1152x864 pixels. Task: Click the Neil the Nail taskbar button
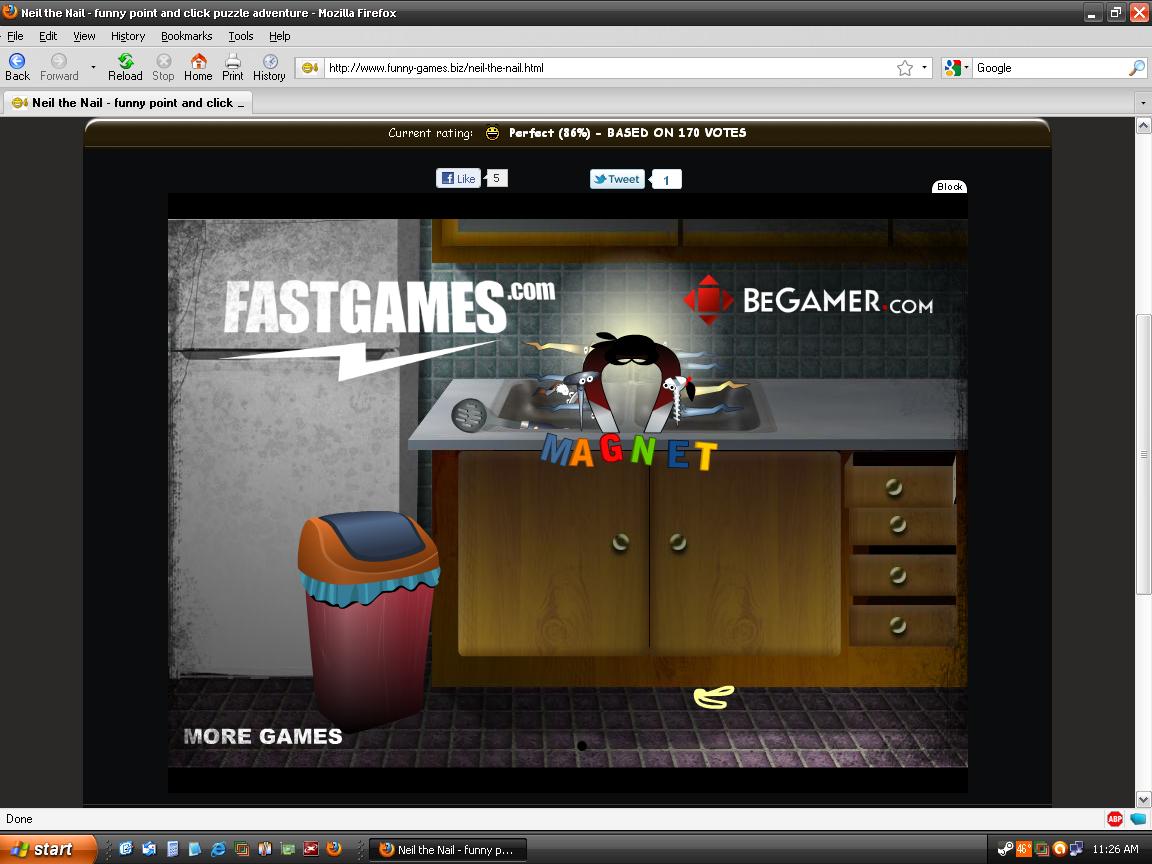[x=447, y=849]
